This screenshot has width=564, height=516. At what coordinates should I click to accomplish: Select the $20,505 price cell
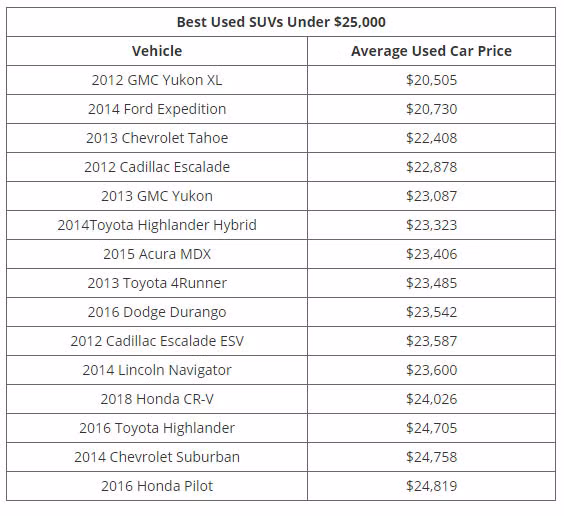tap(431, 80)
